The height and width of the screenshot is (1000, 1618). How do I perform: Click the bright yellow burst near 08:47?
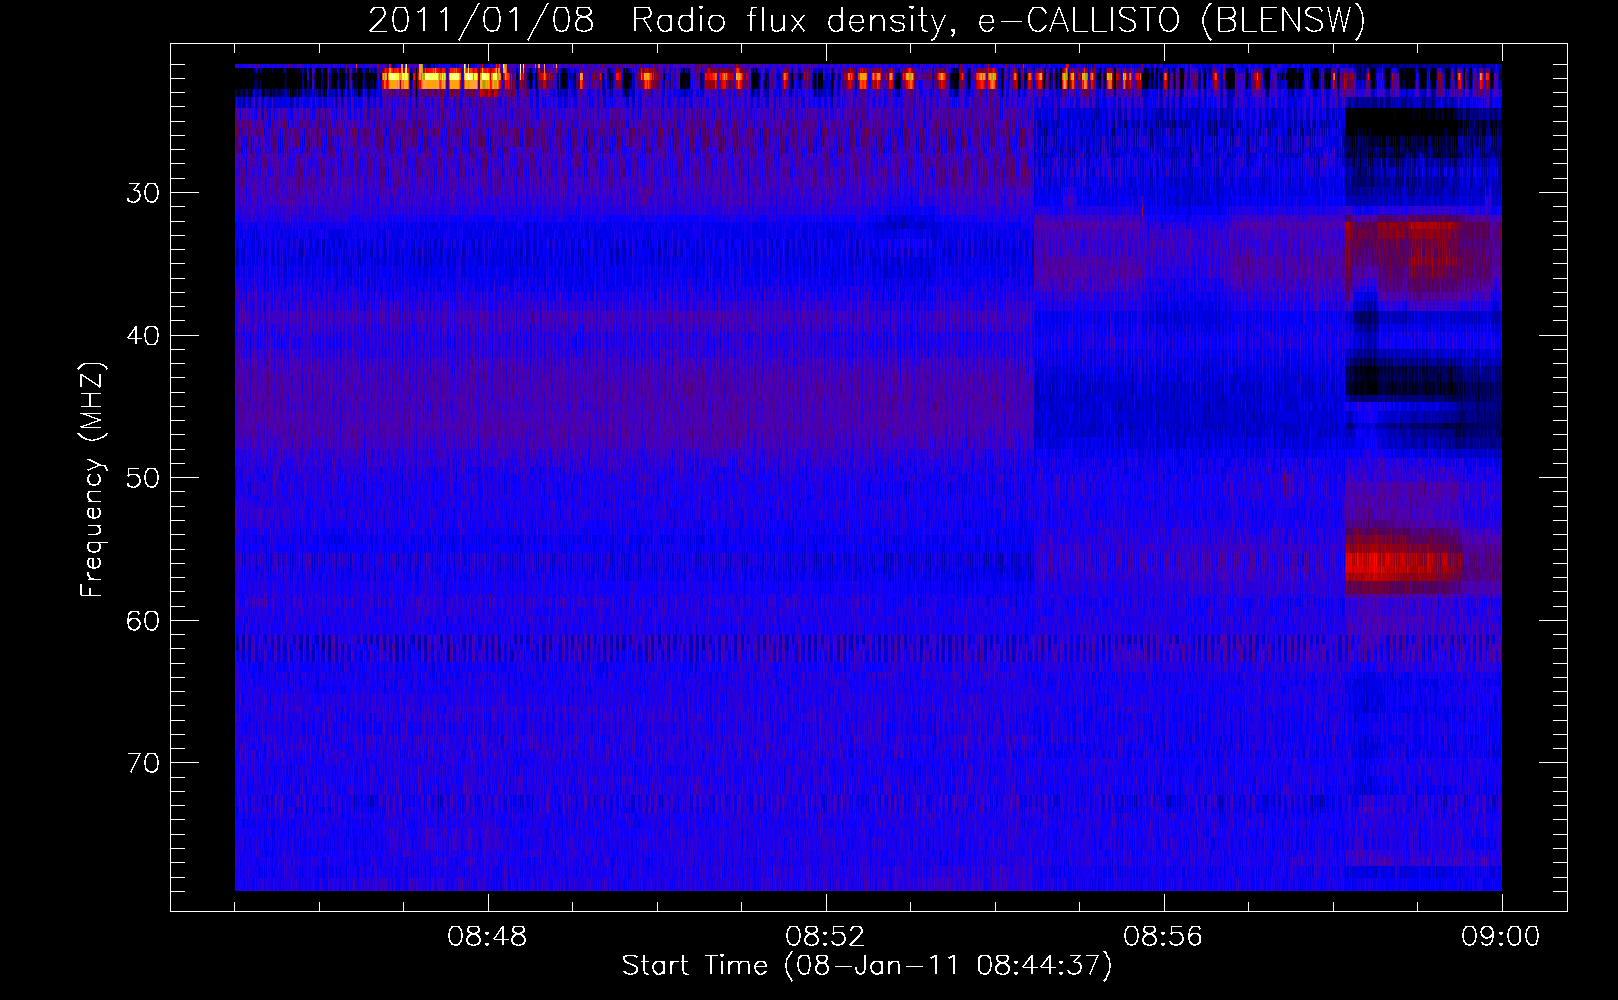(x=442, y=79)
